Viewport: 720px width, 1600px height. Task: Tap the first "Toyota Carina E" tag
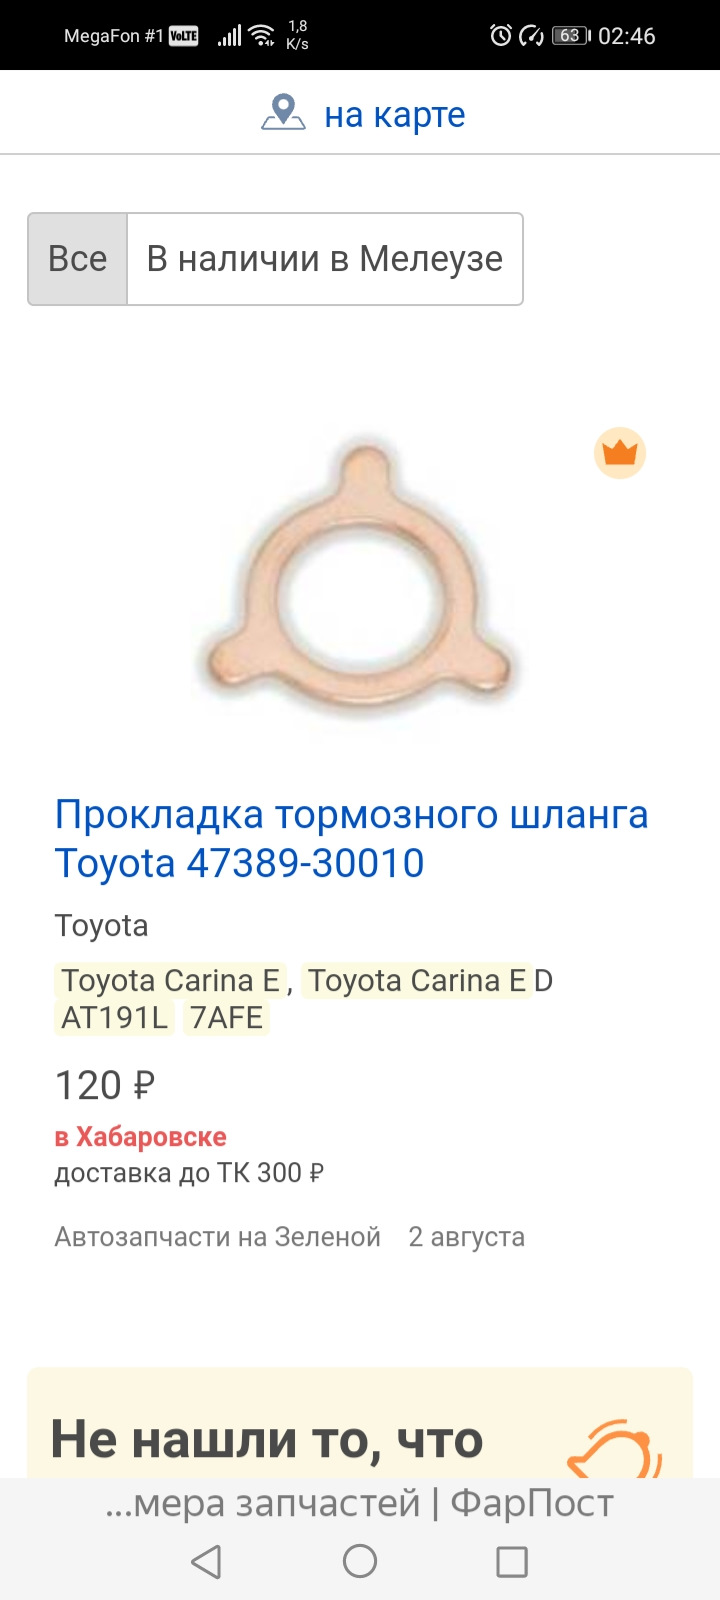[x=170, y=980]
